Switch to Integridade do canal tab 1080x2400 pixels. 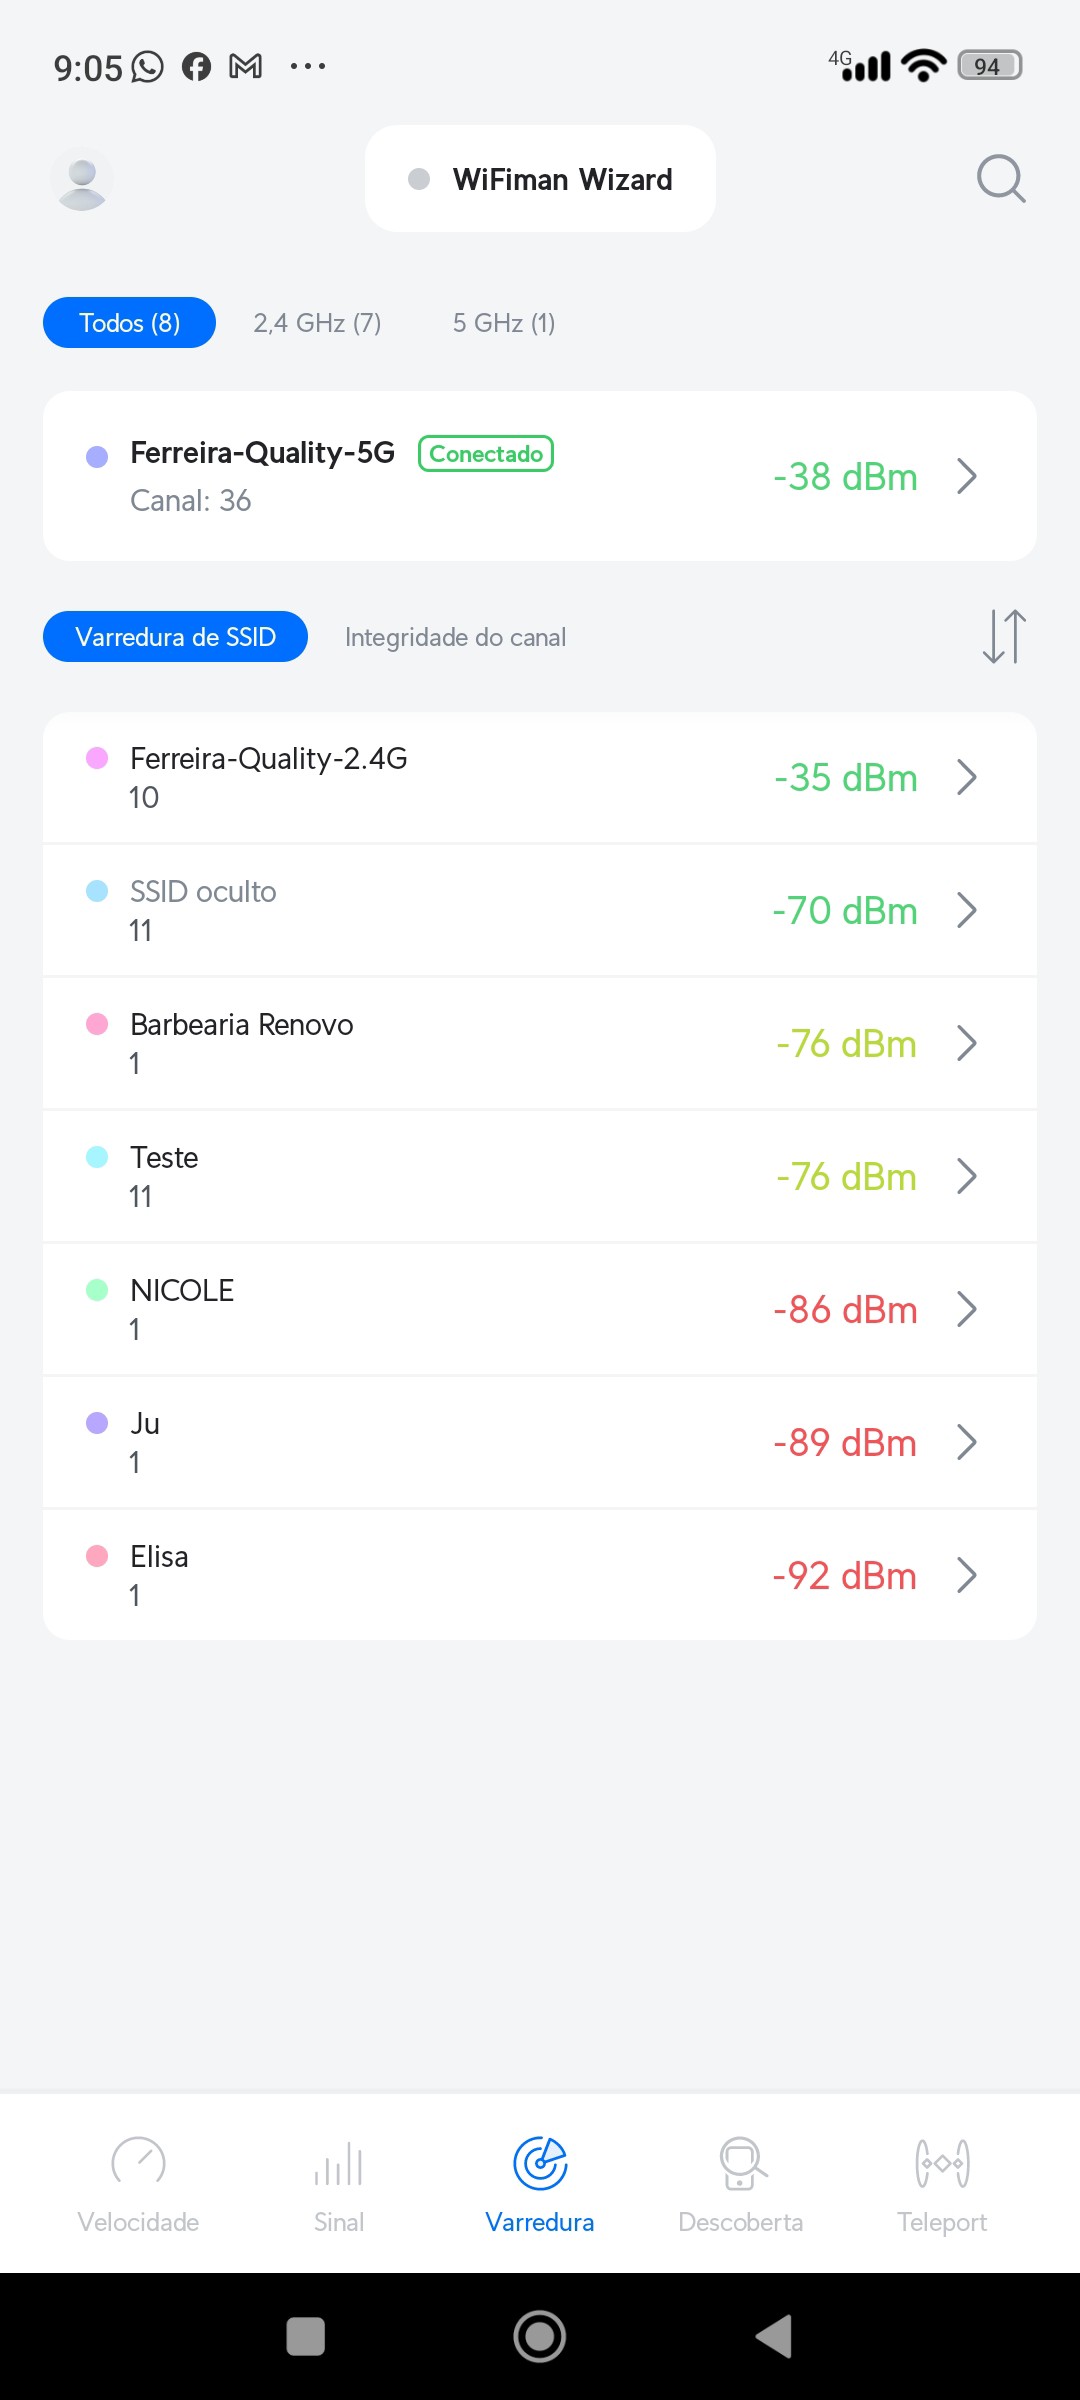click(455, 637)
